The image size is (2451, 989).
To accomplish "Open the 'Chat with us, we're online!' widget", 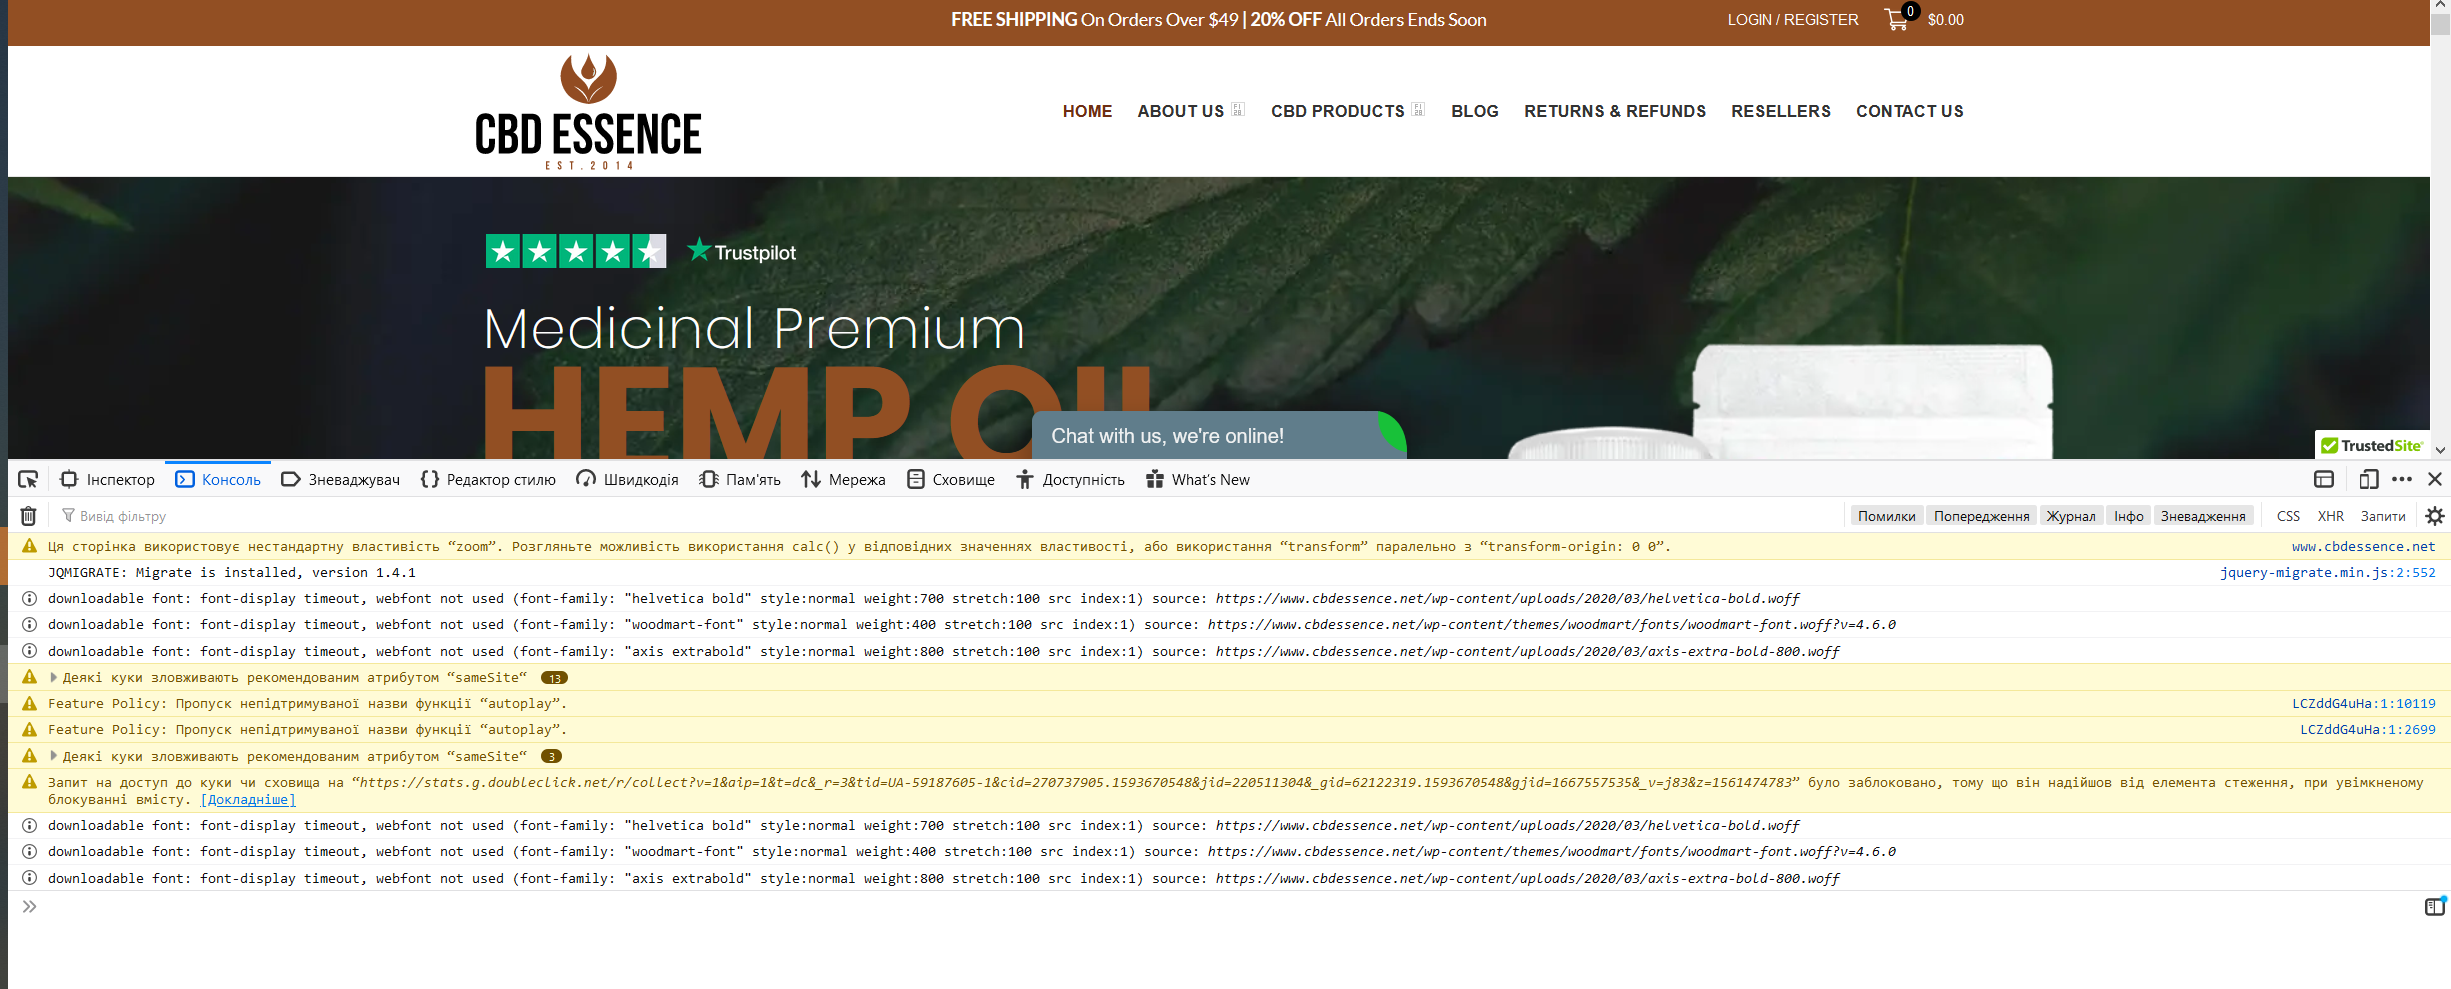I will pyautogui.click(x=1219, y=436).
